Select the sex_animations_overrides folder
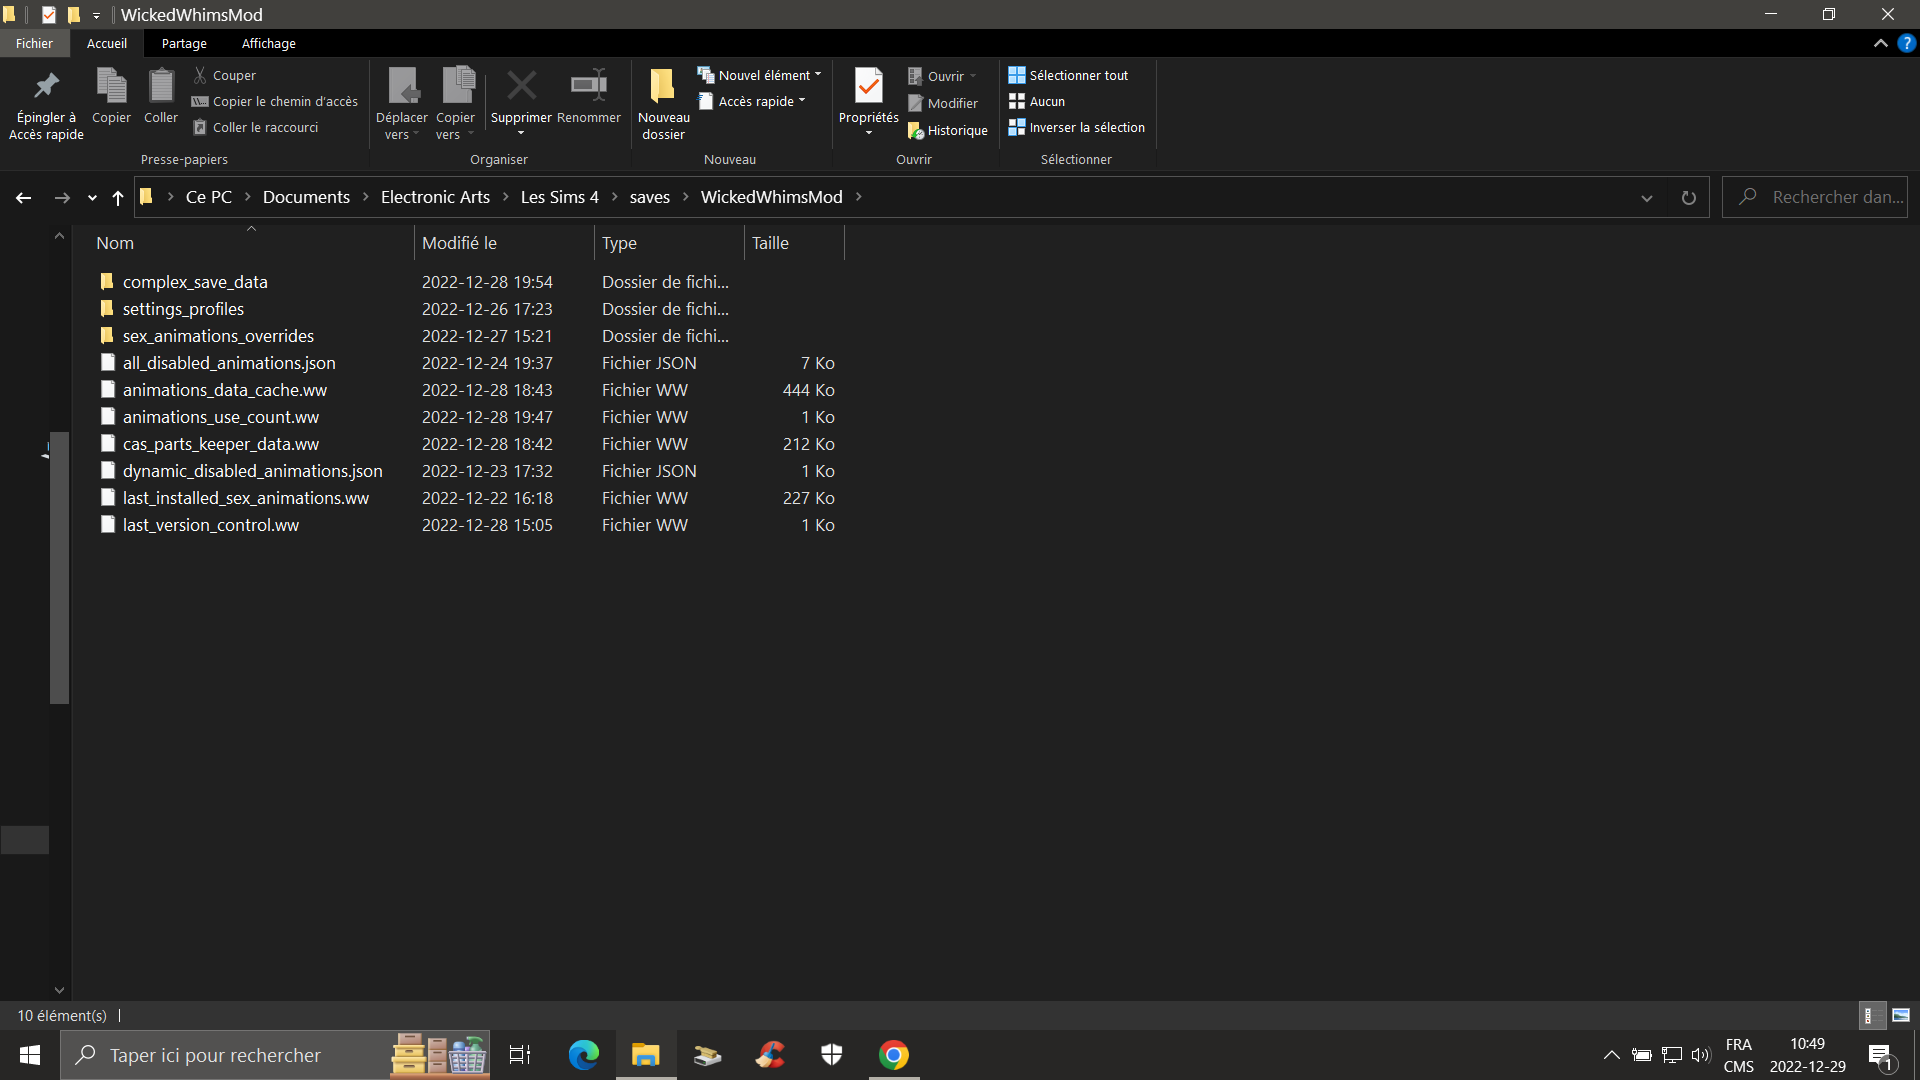Image resolution: width=1920 pixels, height=1080 pixels. pos(218,336)
